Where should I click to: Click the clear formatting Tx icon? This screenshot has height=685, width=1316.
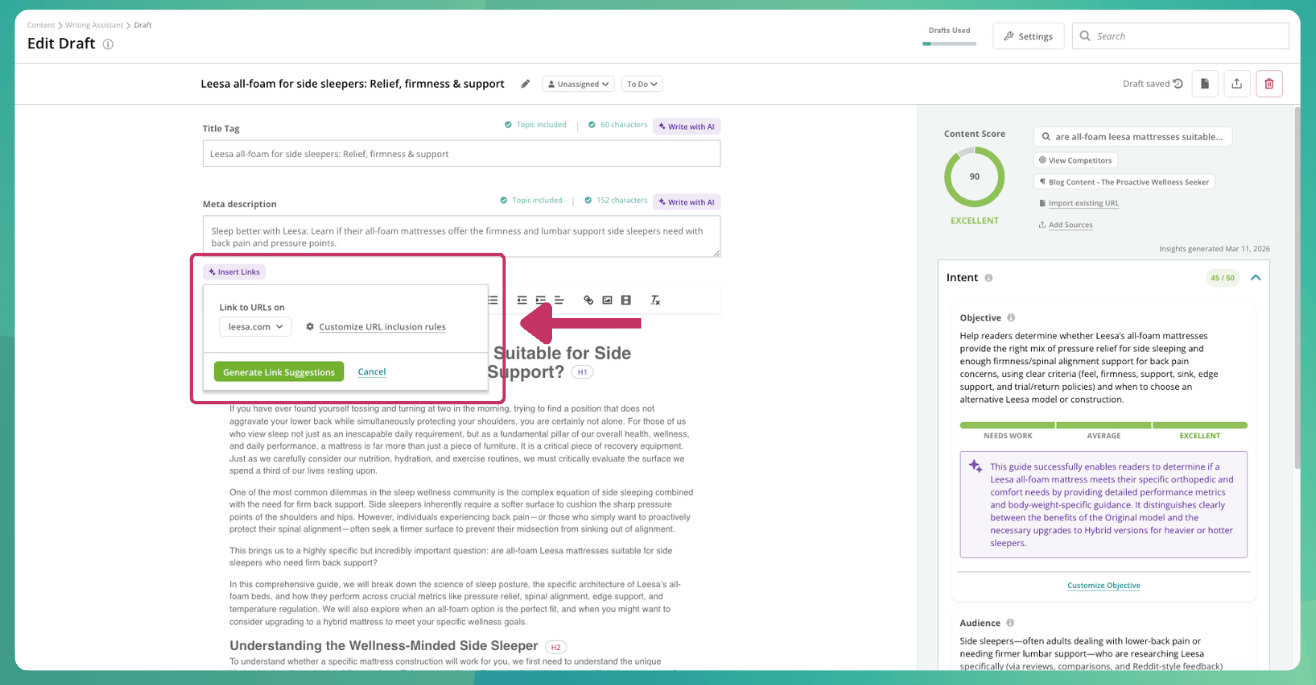(655, 300)
